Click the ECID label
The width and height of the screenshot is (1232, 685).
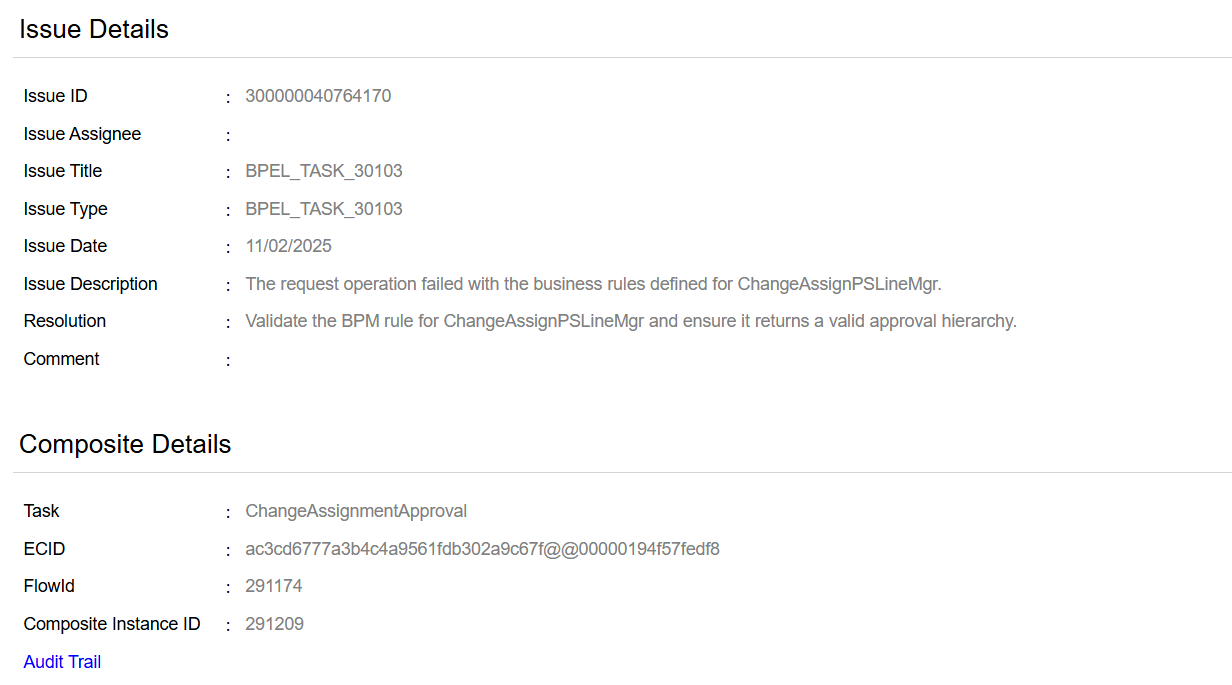47,549
